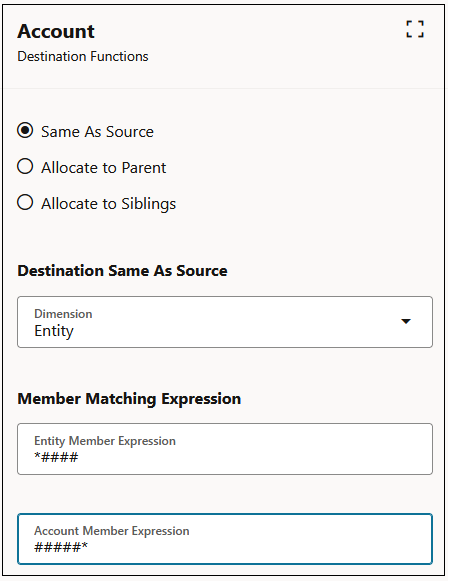
Task: Click the Destination Same As Source heading
Action: [x=123, y=271]
